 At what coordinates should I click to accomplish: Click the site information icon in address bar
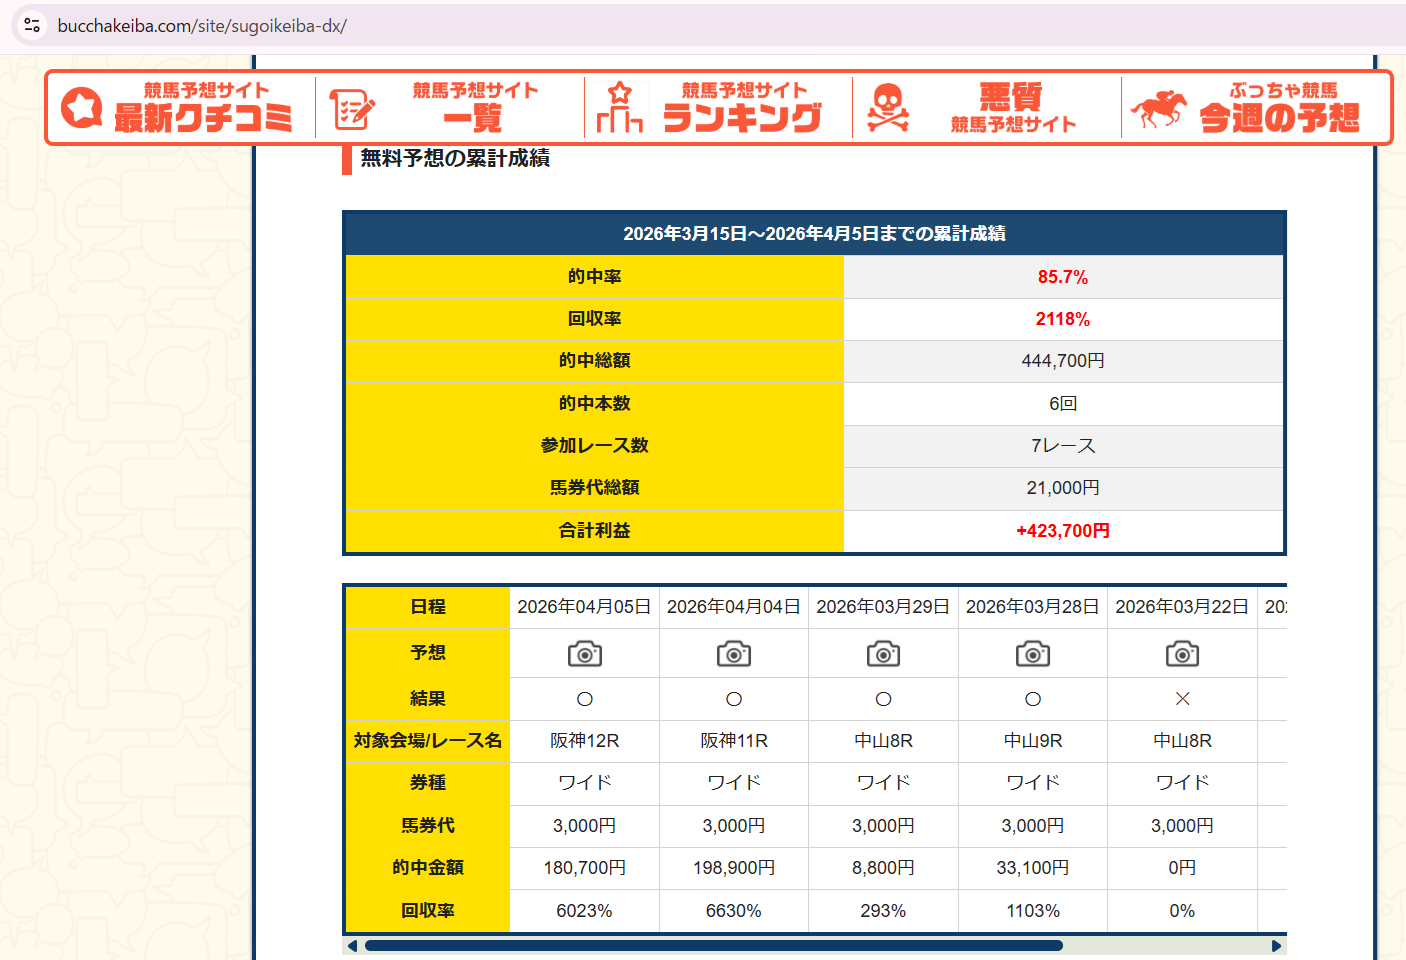32,25
